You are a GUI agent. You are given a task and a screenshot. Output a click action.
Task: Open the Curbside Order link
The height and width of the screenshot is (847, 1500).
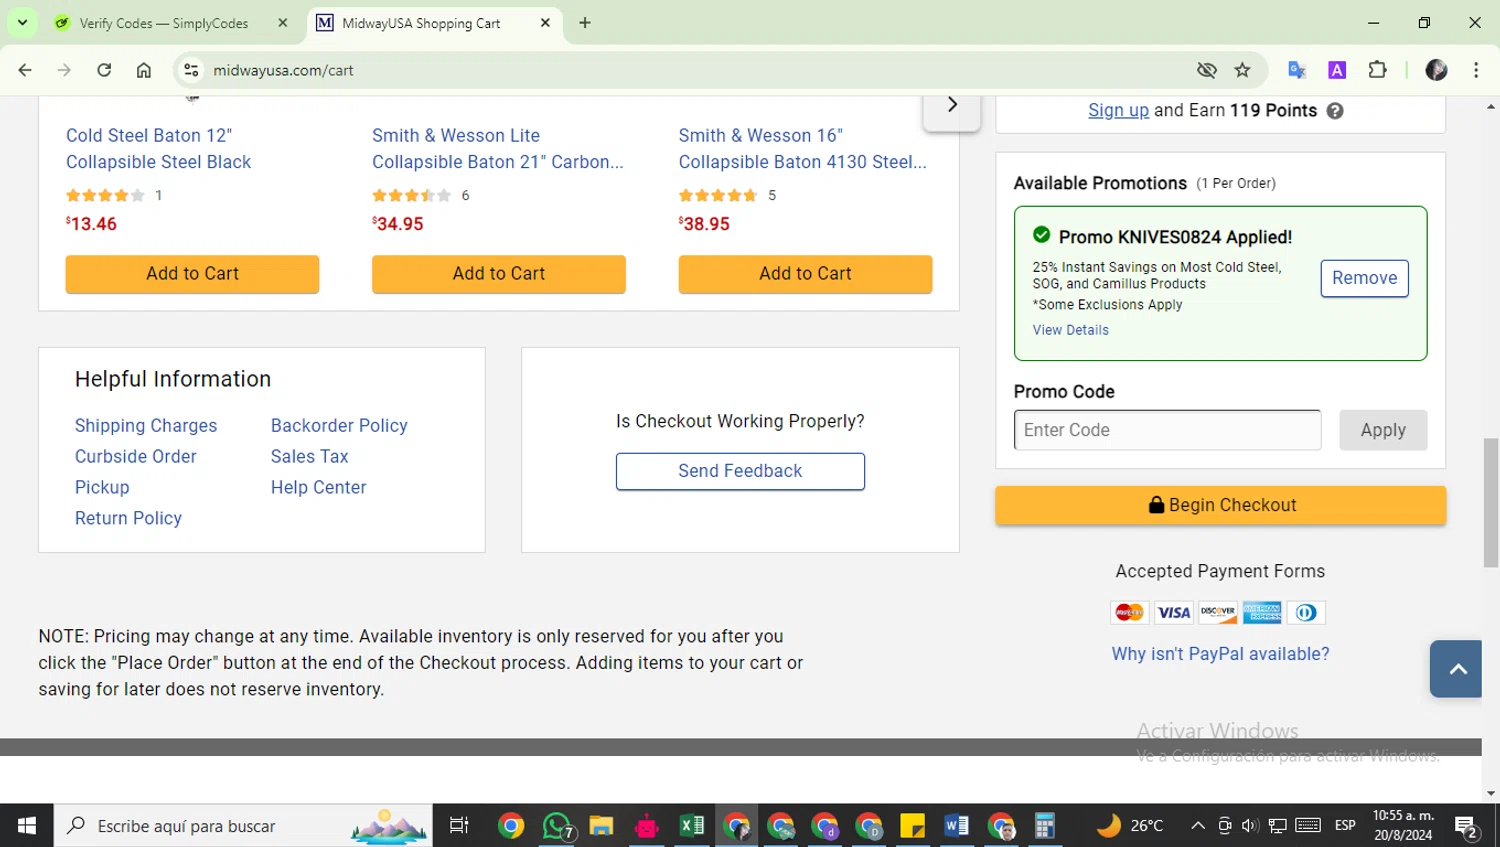pos(136,457)
